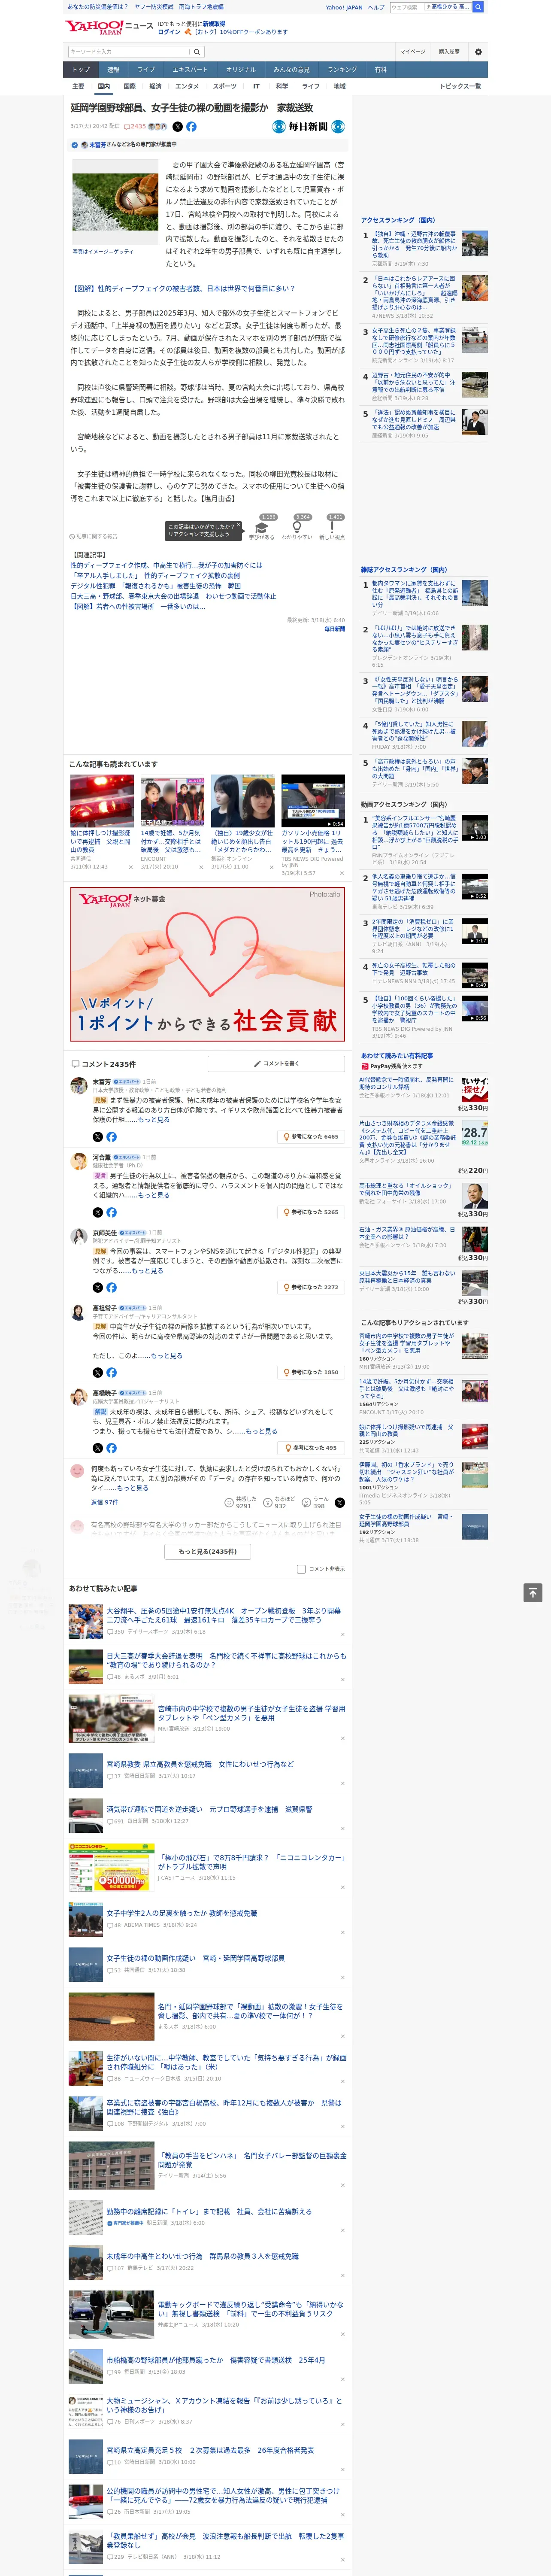Share the article on Facebook under headline
This screenshot has height=2576, width=551.
191,127
